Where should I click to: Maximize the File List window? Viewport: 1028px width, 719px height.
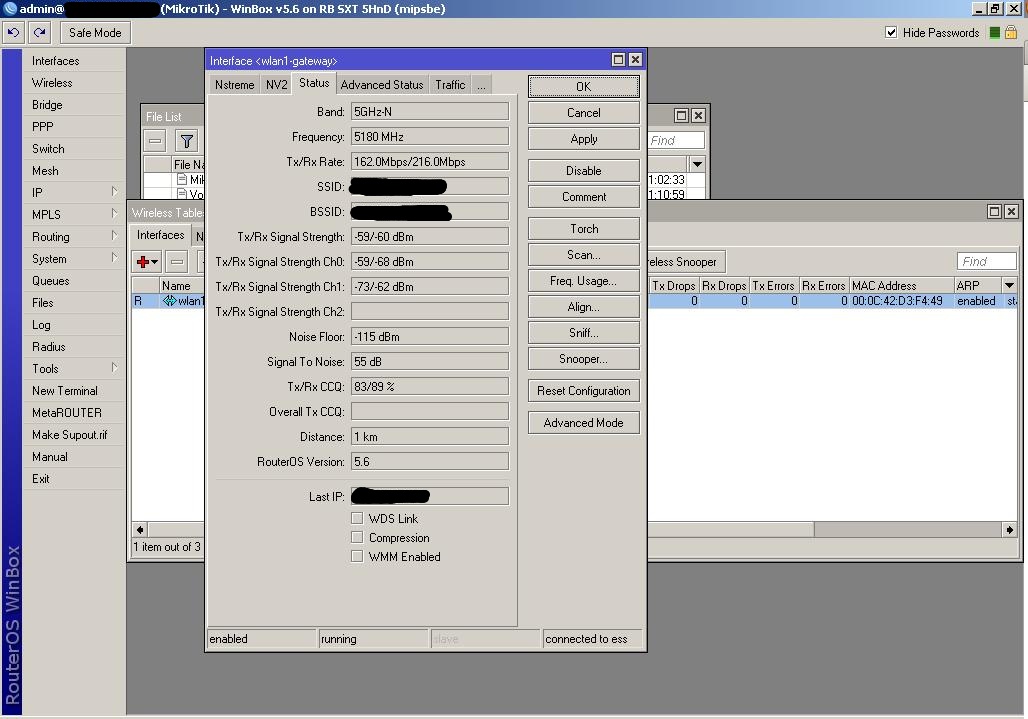681,116
